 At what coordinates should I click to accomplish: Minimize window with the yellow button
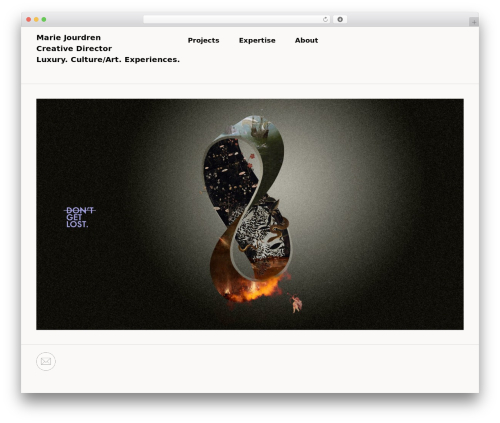36,19
